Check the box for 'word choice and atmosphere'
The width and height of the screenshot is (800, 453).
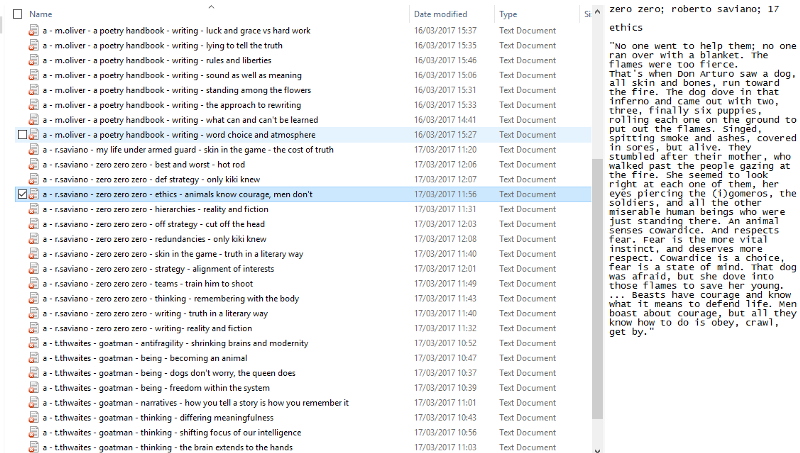(23, 135)
